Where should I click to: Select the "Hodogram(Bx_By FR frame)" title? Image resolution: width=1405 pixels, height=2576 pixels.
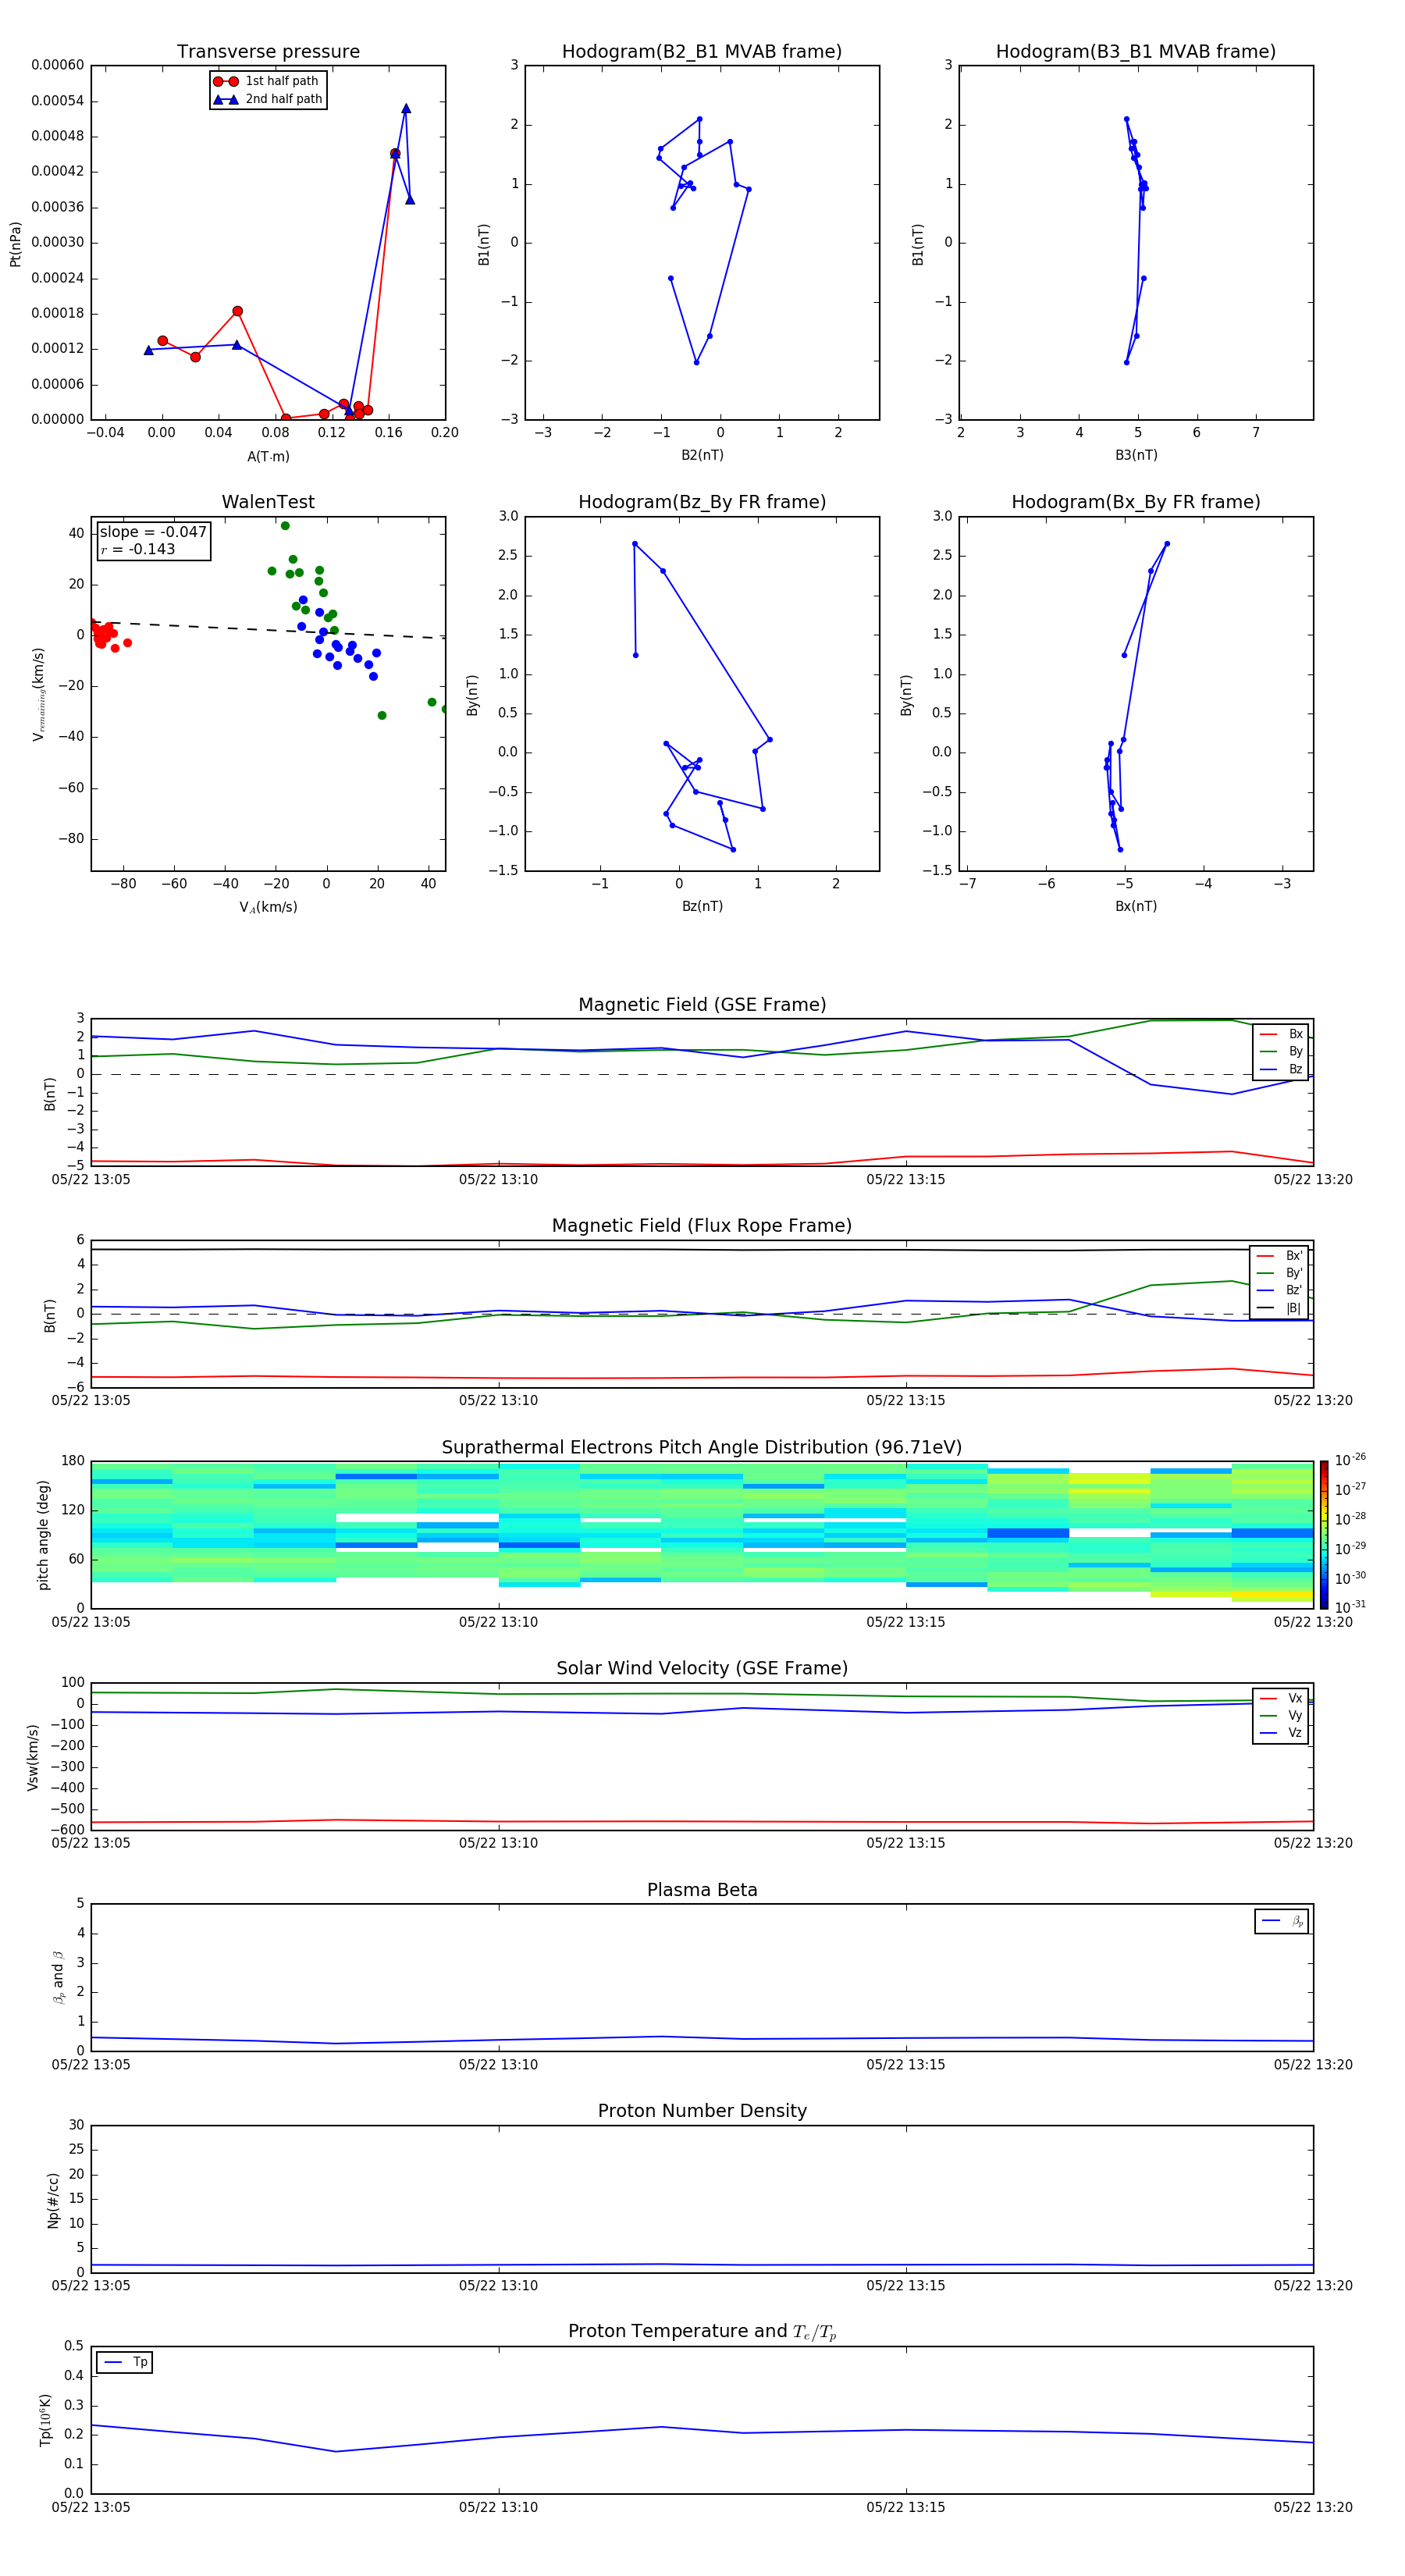click(1136, 502)
